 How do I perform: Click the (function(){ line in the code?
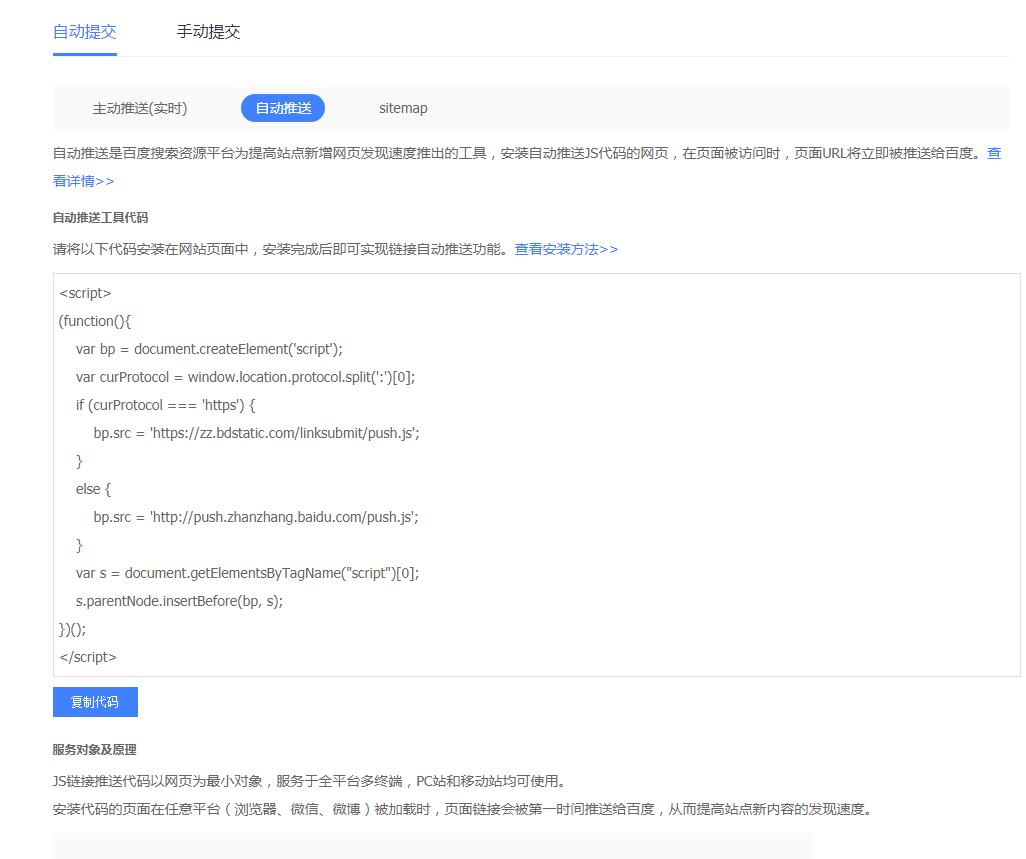click(95, 321)
